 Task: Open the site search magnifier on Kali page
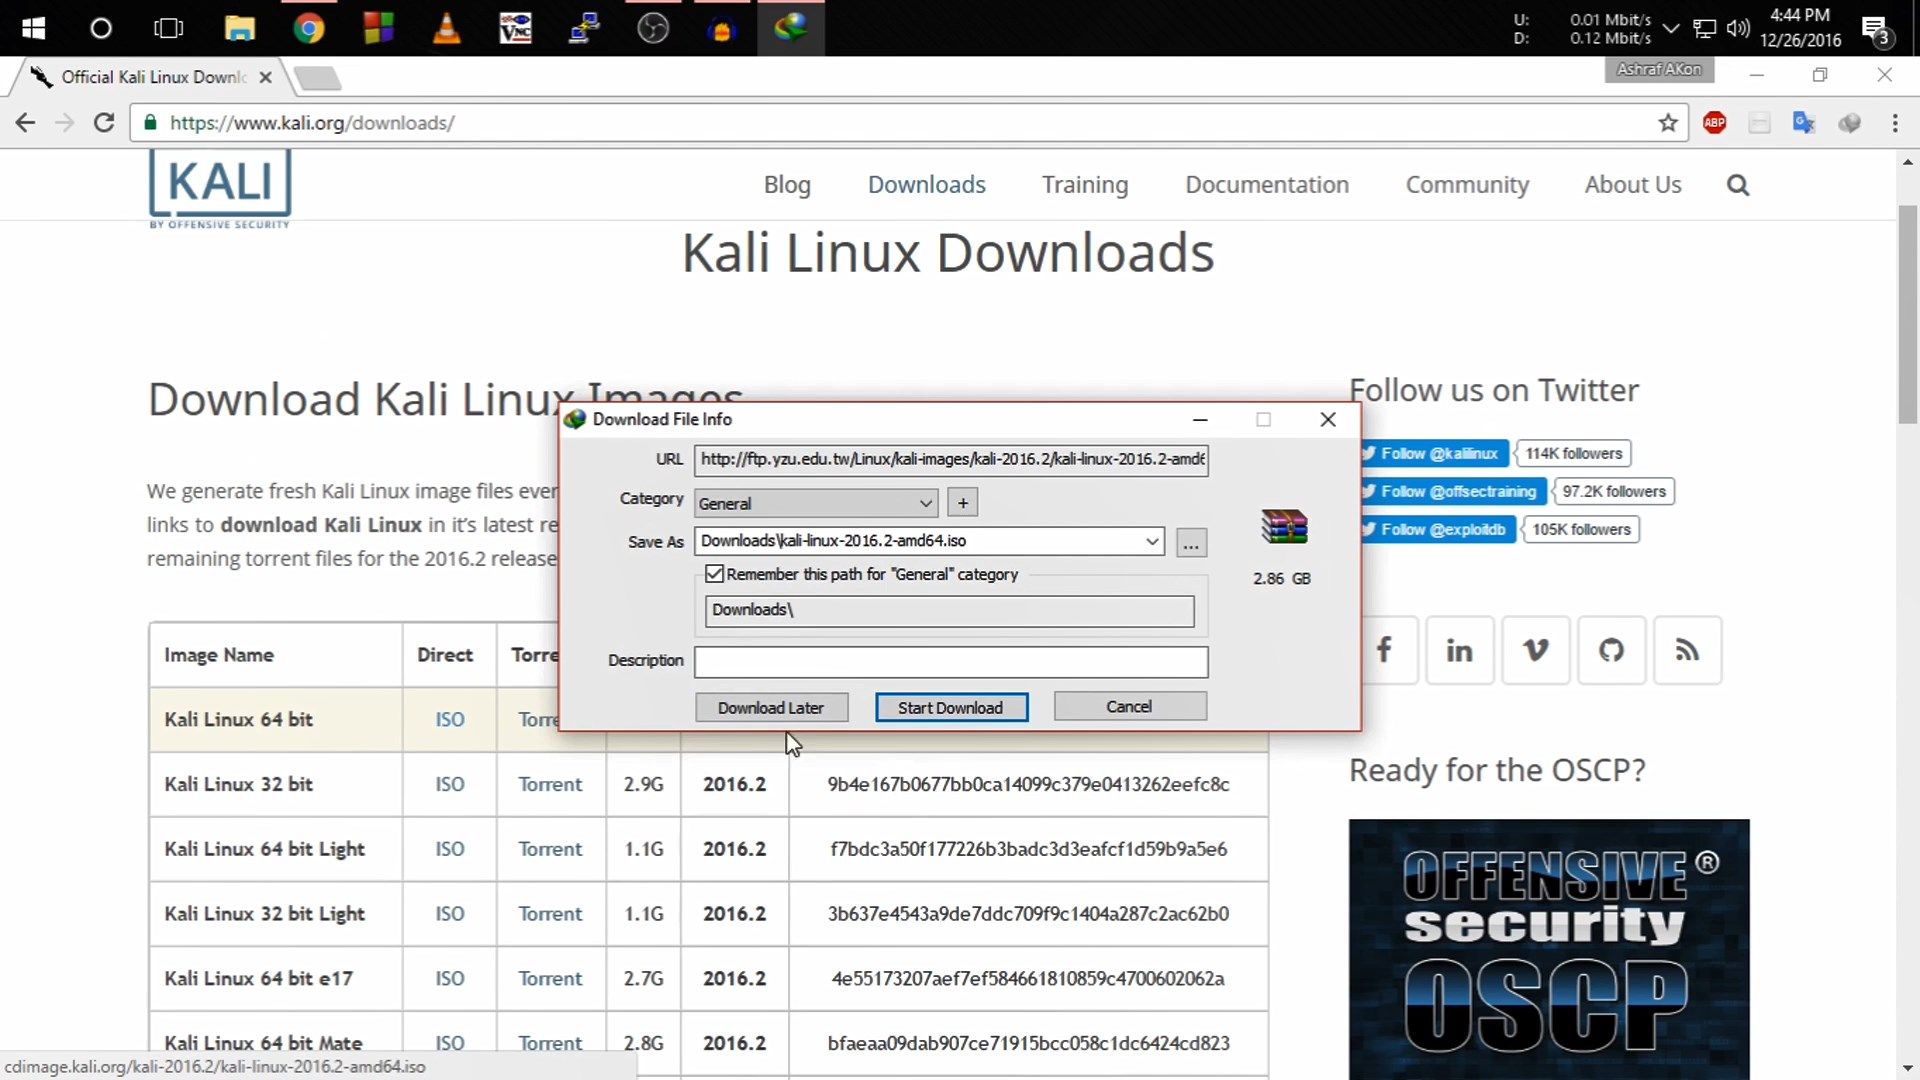click(1737, 184)
